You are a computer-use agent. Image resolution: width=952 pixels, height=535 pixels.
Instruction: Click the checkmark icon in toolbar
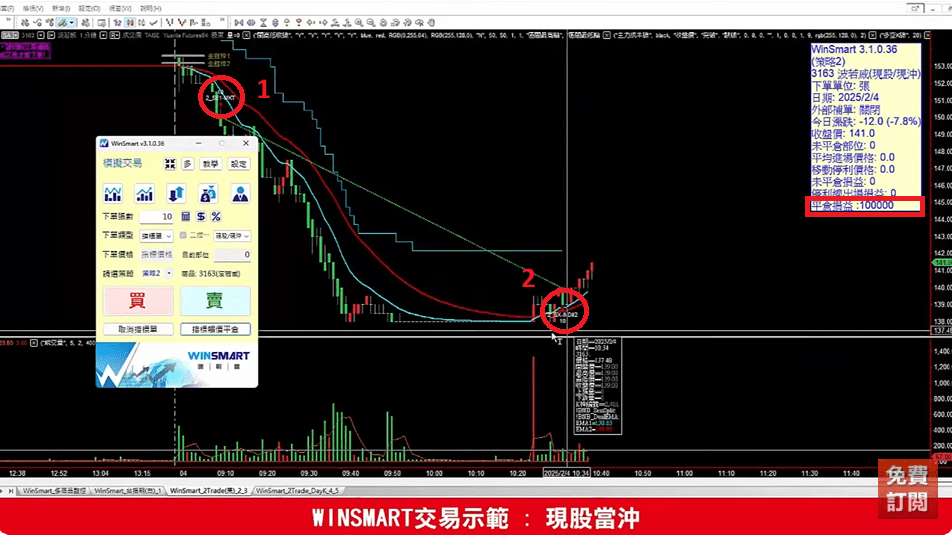(x=154, y=22)
